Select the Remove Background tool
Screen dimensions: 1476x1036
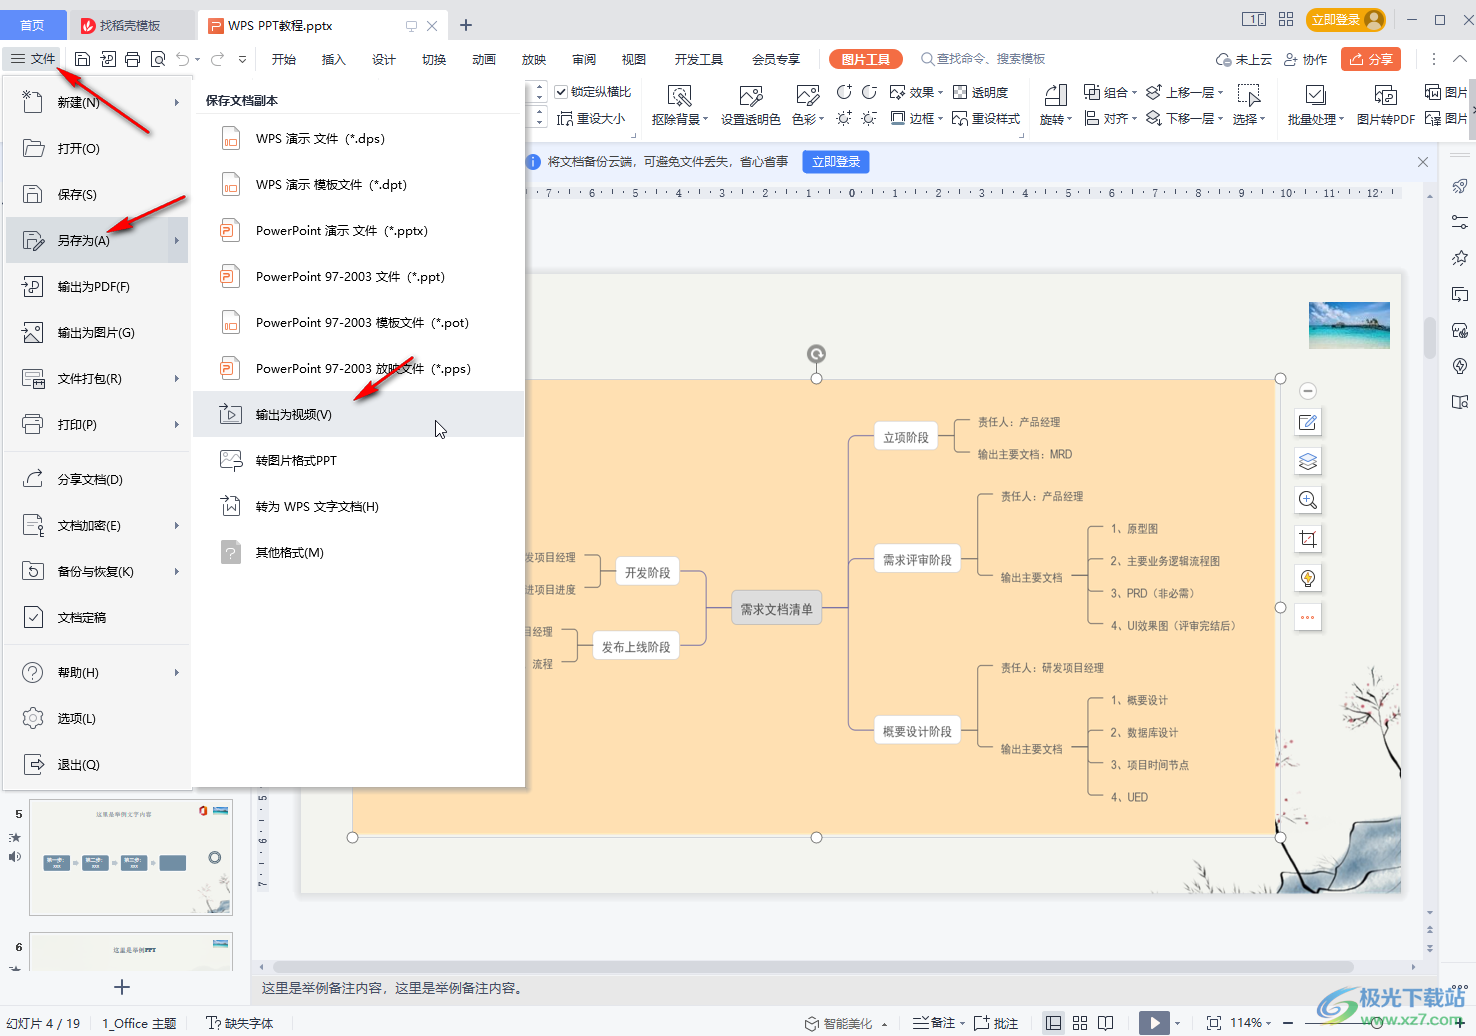coord(679,104)
